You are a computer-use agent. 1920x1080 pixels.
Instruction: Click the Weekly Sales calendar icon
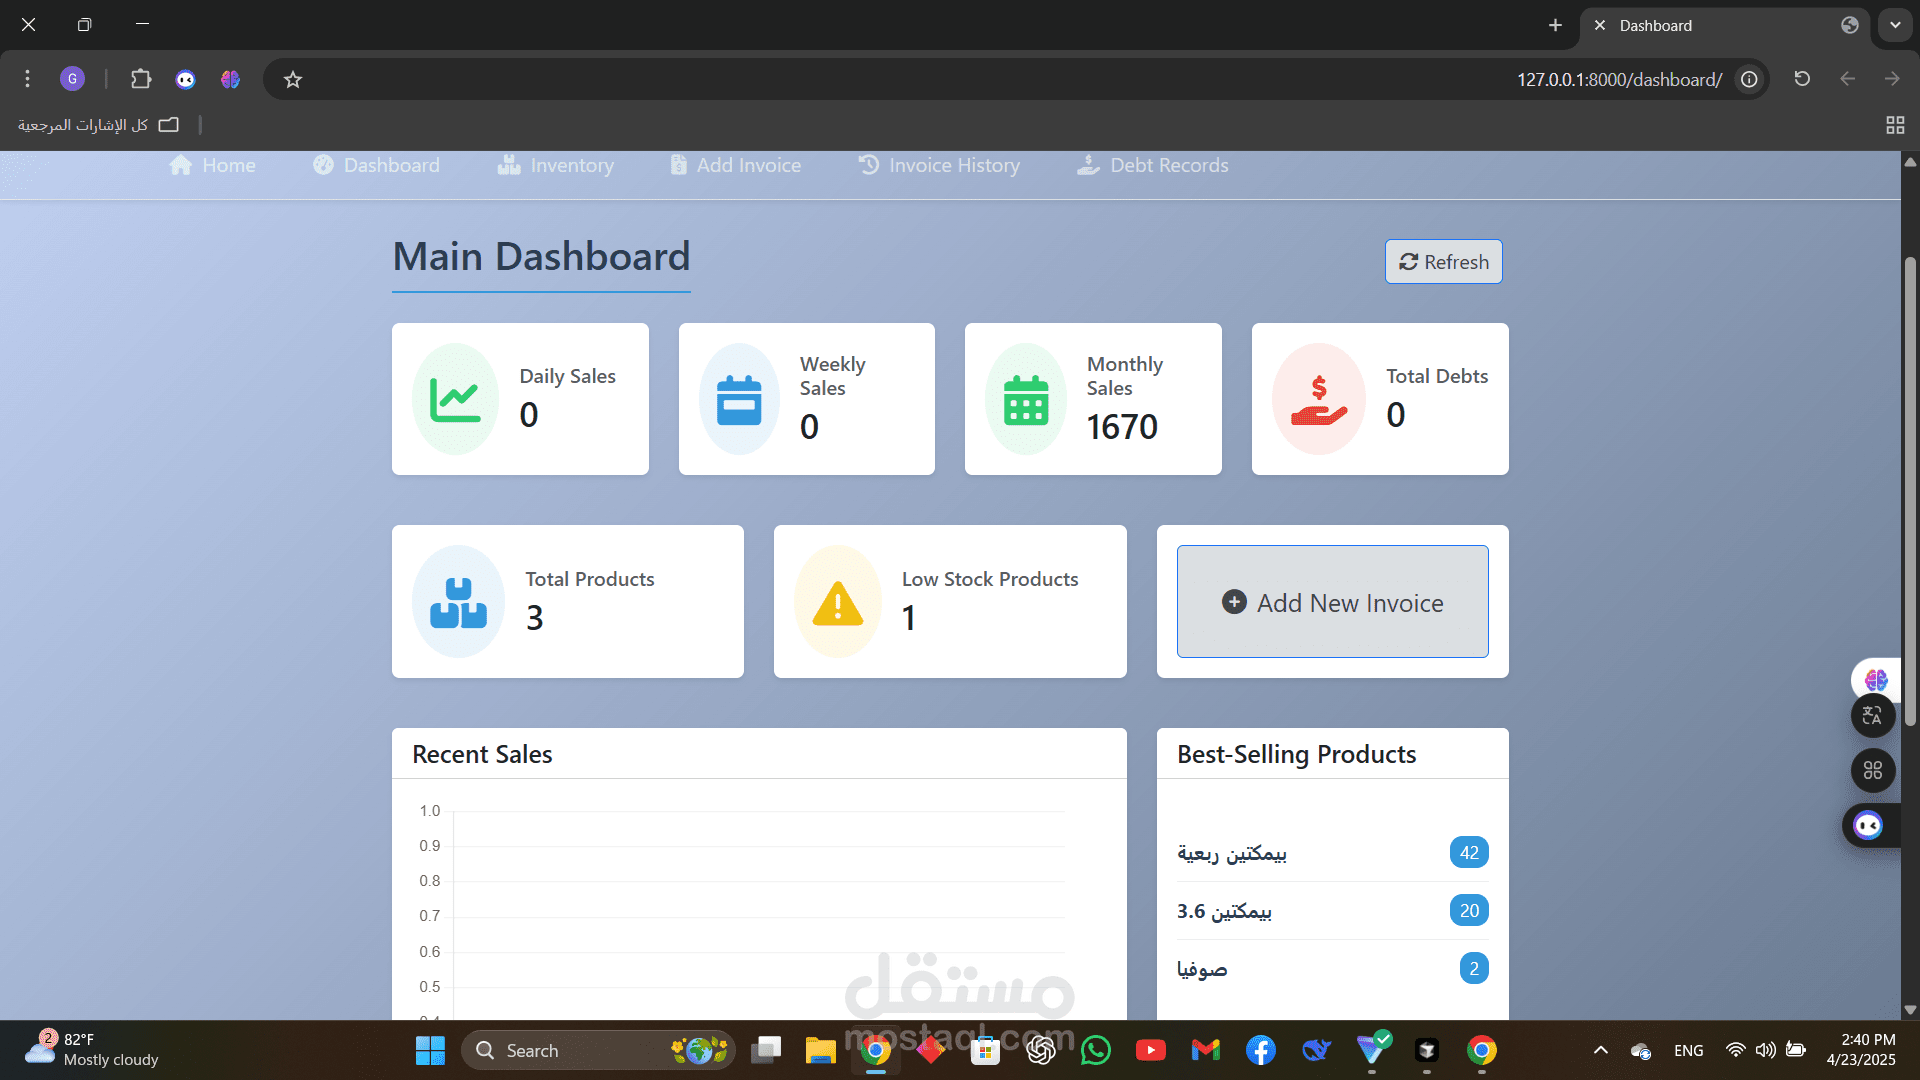coord(739,400)
